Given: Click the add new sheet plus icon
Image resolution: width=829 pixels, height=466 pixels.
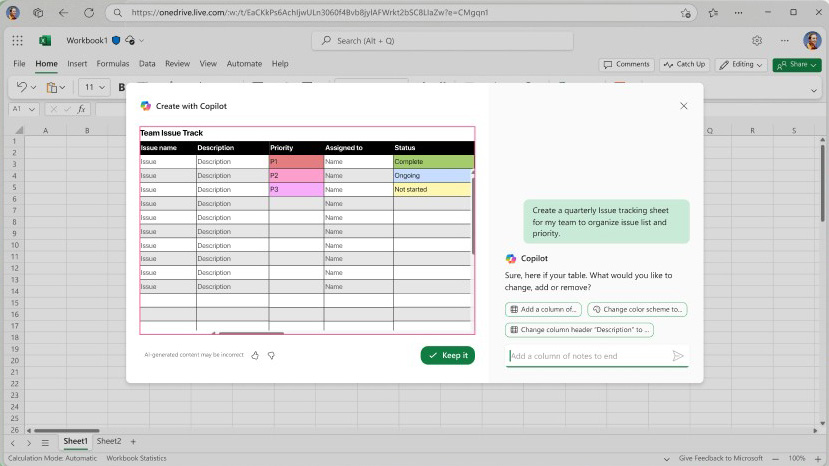Looking at the screenshot, I should click(x=133, y=441).
